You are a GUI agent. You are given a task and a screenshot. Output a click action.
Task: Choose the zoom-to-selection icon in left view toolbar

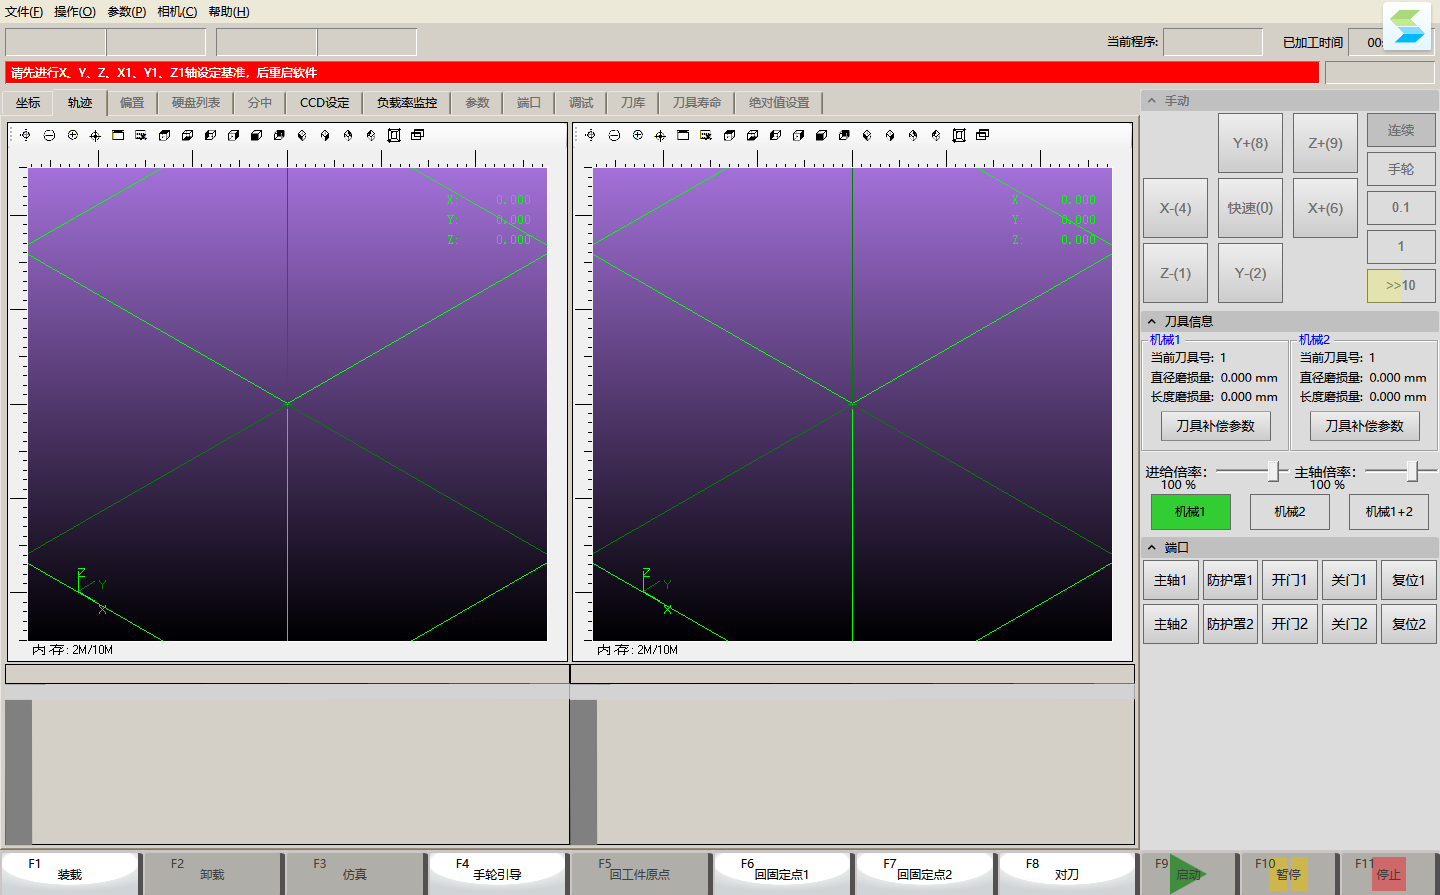pyautogui.click(x=141, y=135)
